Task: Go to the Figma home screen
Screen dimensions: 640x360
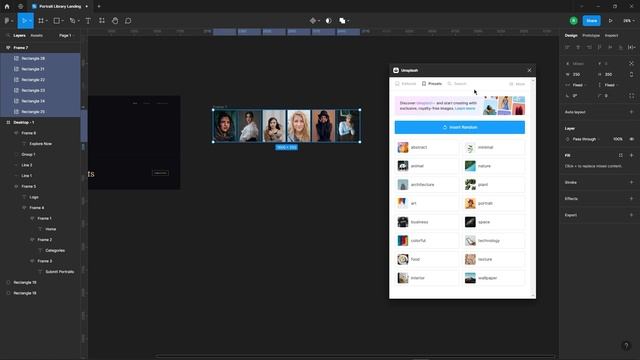Action: click(x=7, y=7)
